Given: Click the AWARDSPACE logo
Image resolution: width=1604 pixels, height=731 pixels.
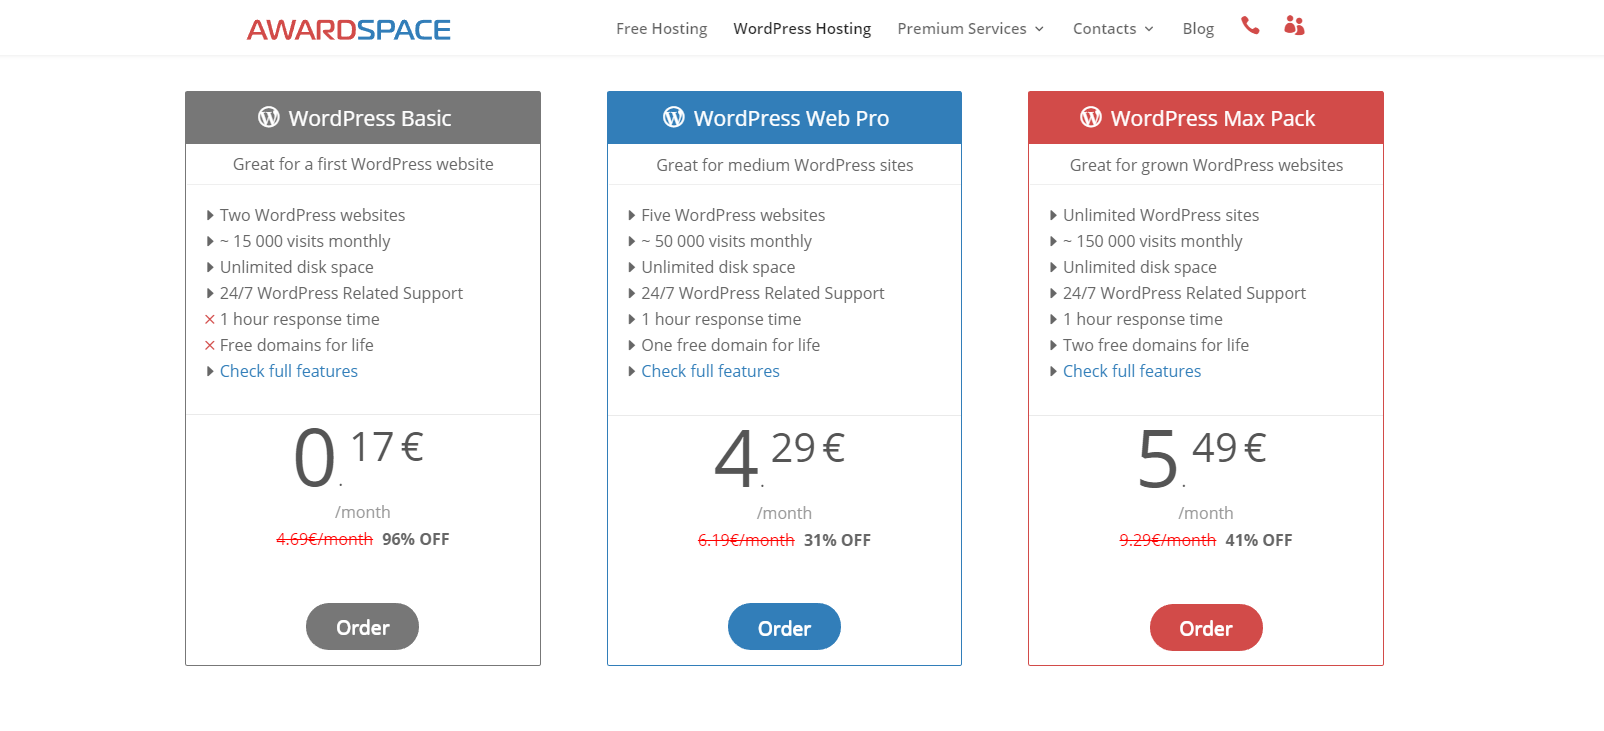Looking at the screenshot, I should (x=348, y=29).
